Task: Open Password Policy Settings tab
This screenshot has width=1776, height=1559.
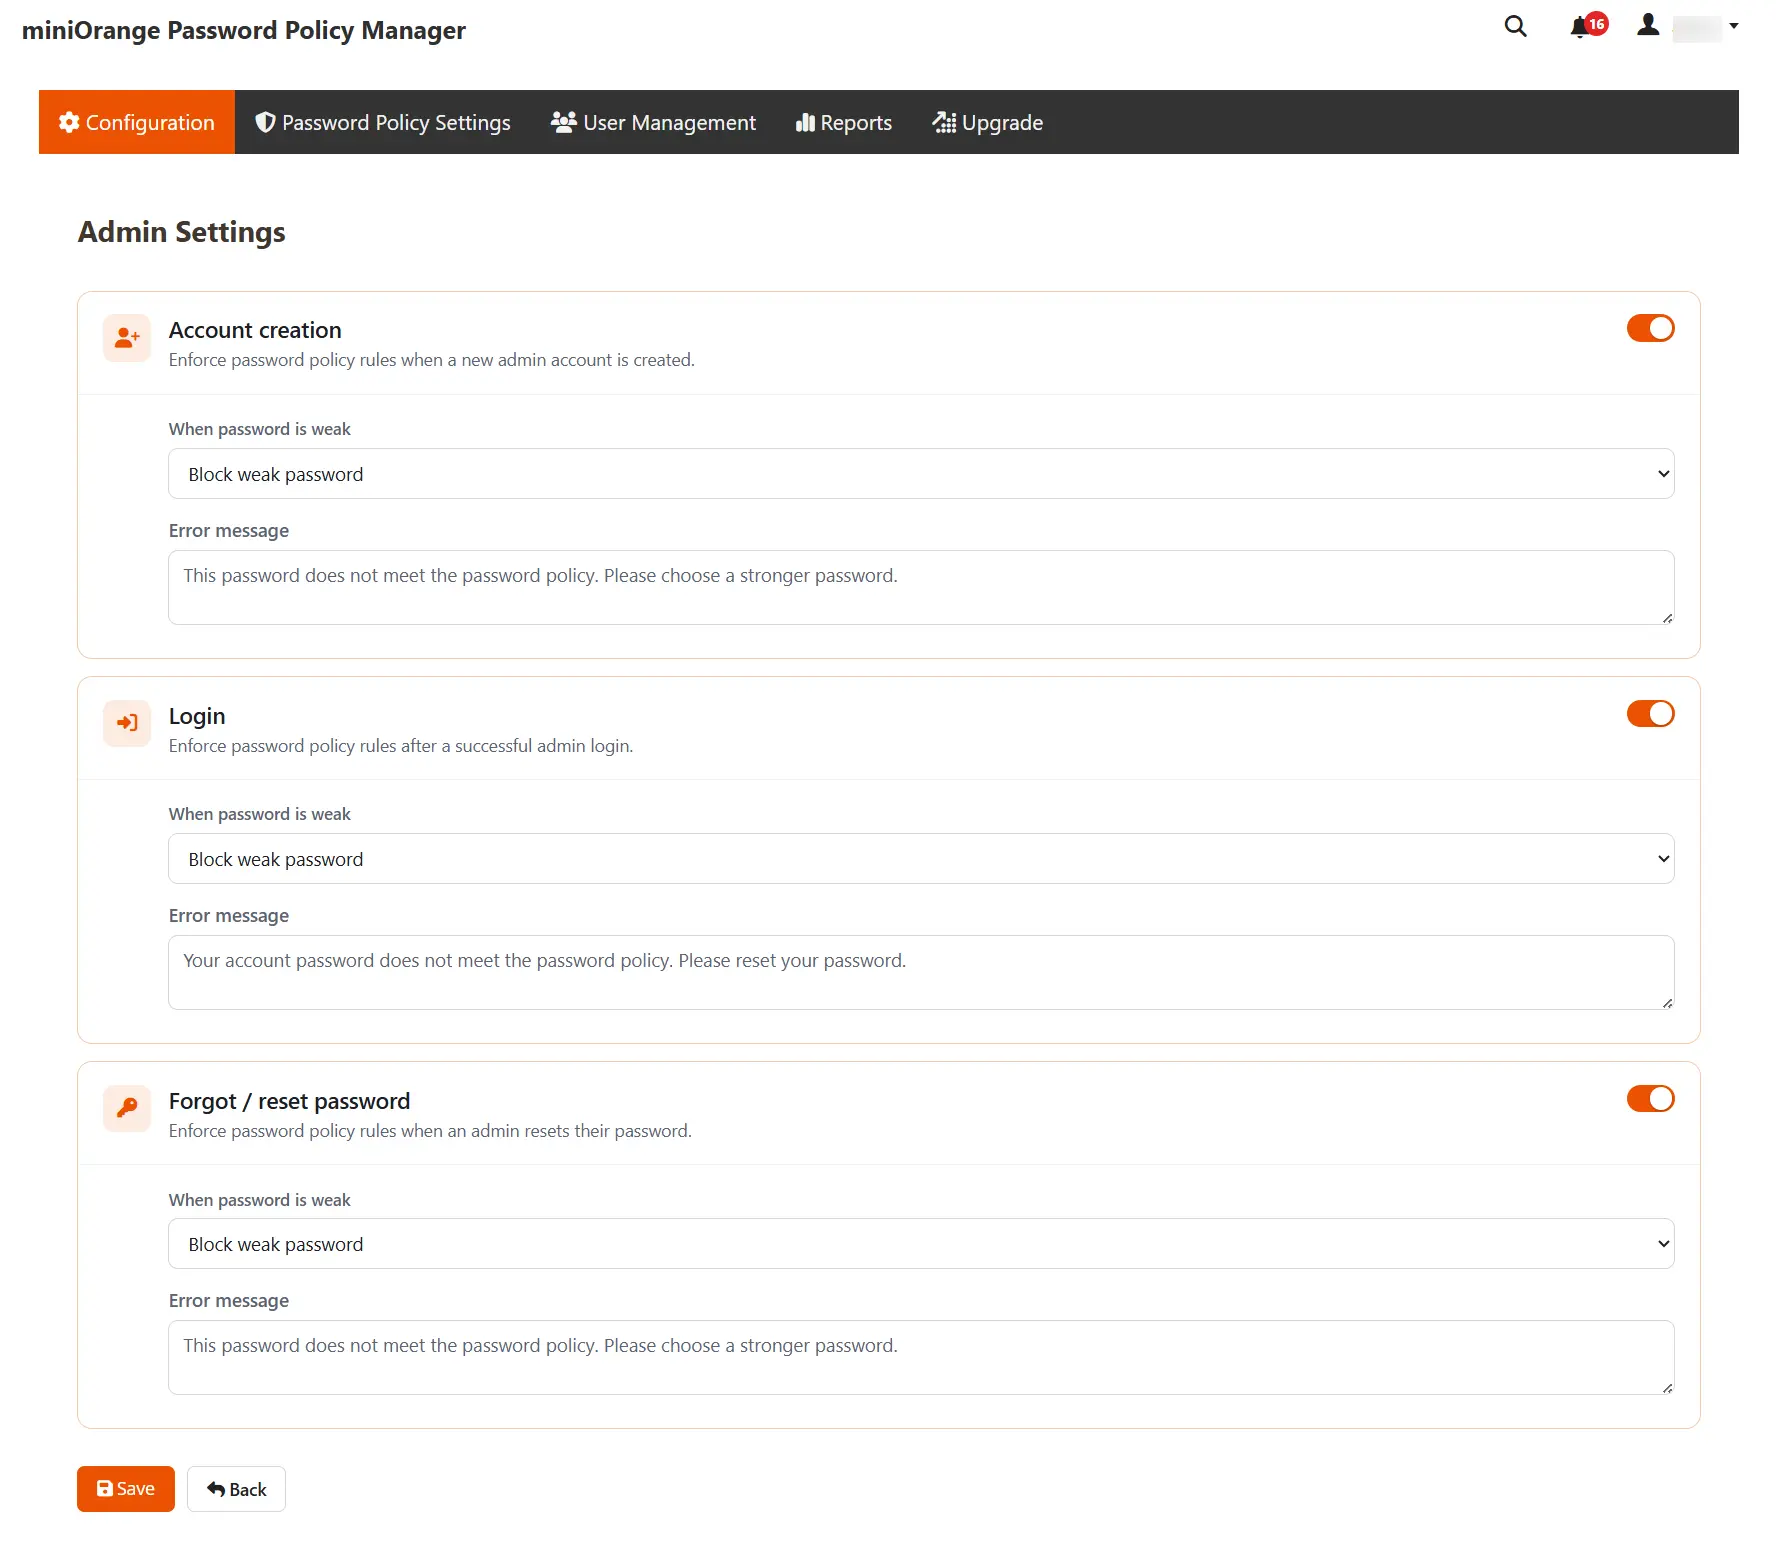Action: (383, 122)
